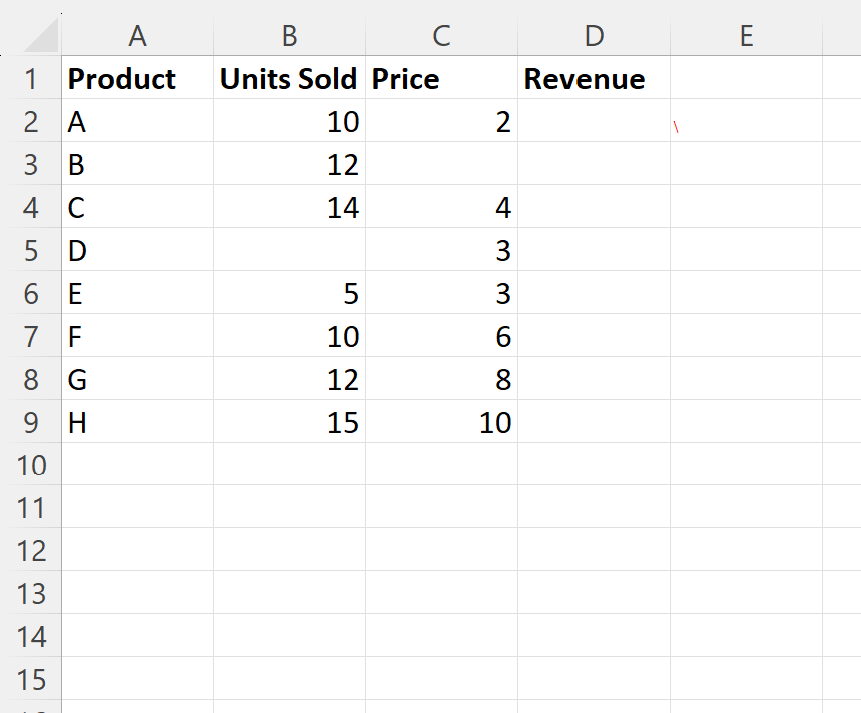Select column E header

746,36
